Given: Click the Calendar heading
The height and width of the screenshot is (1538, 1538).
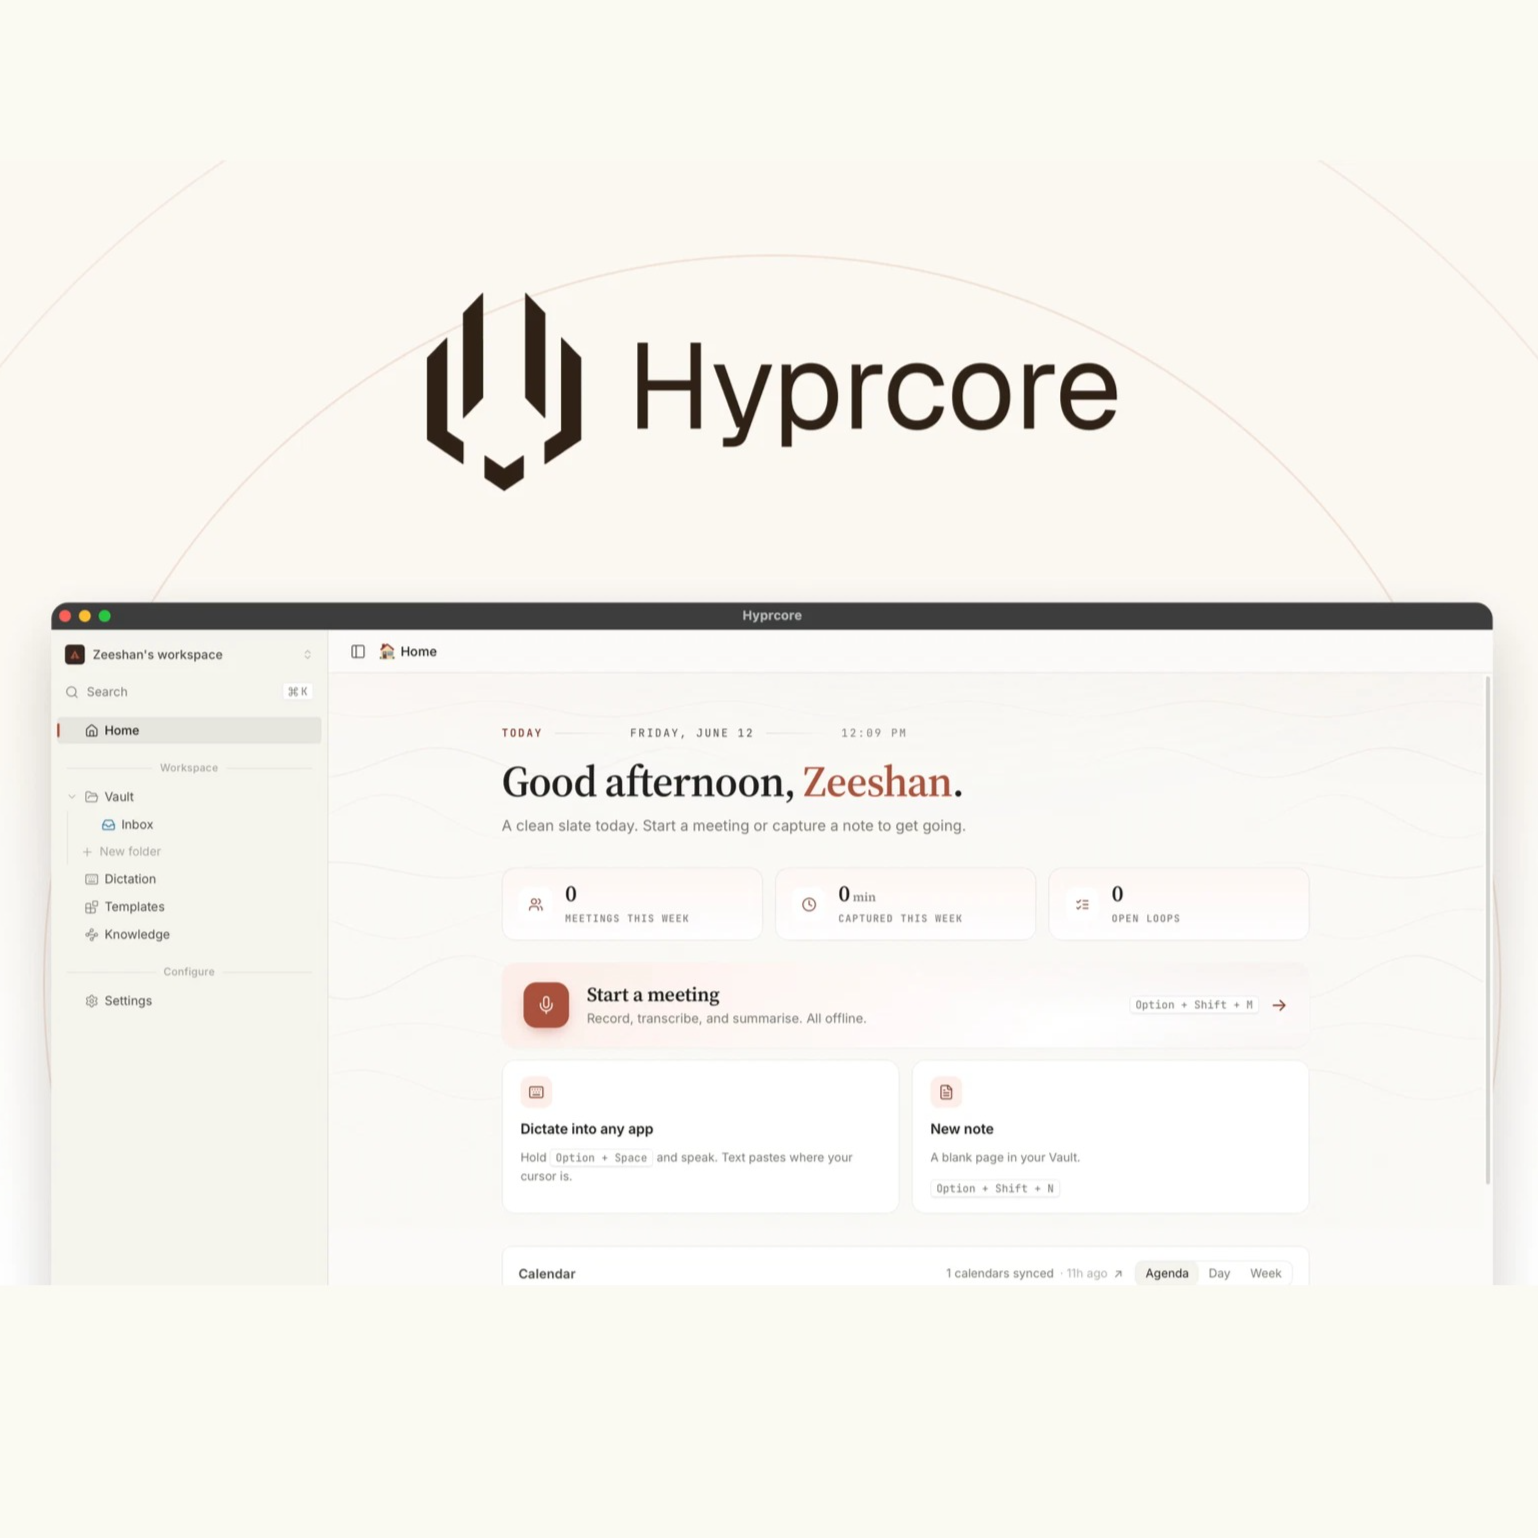Looking at the screenshot, I should pyautogui.click(x=547, y=1274).
